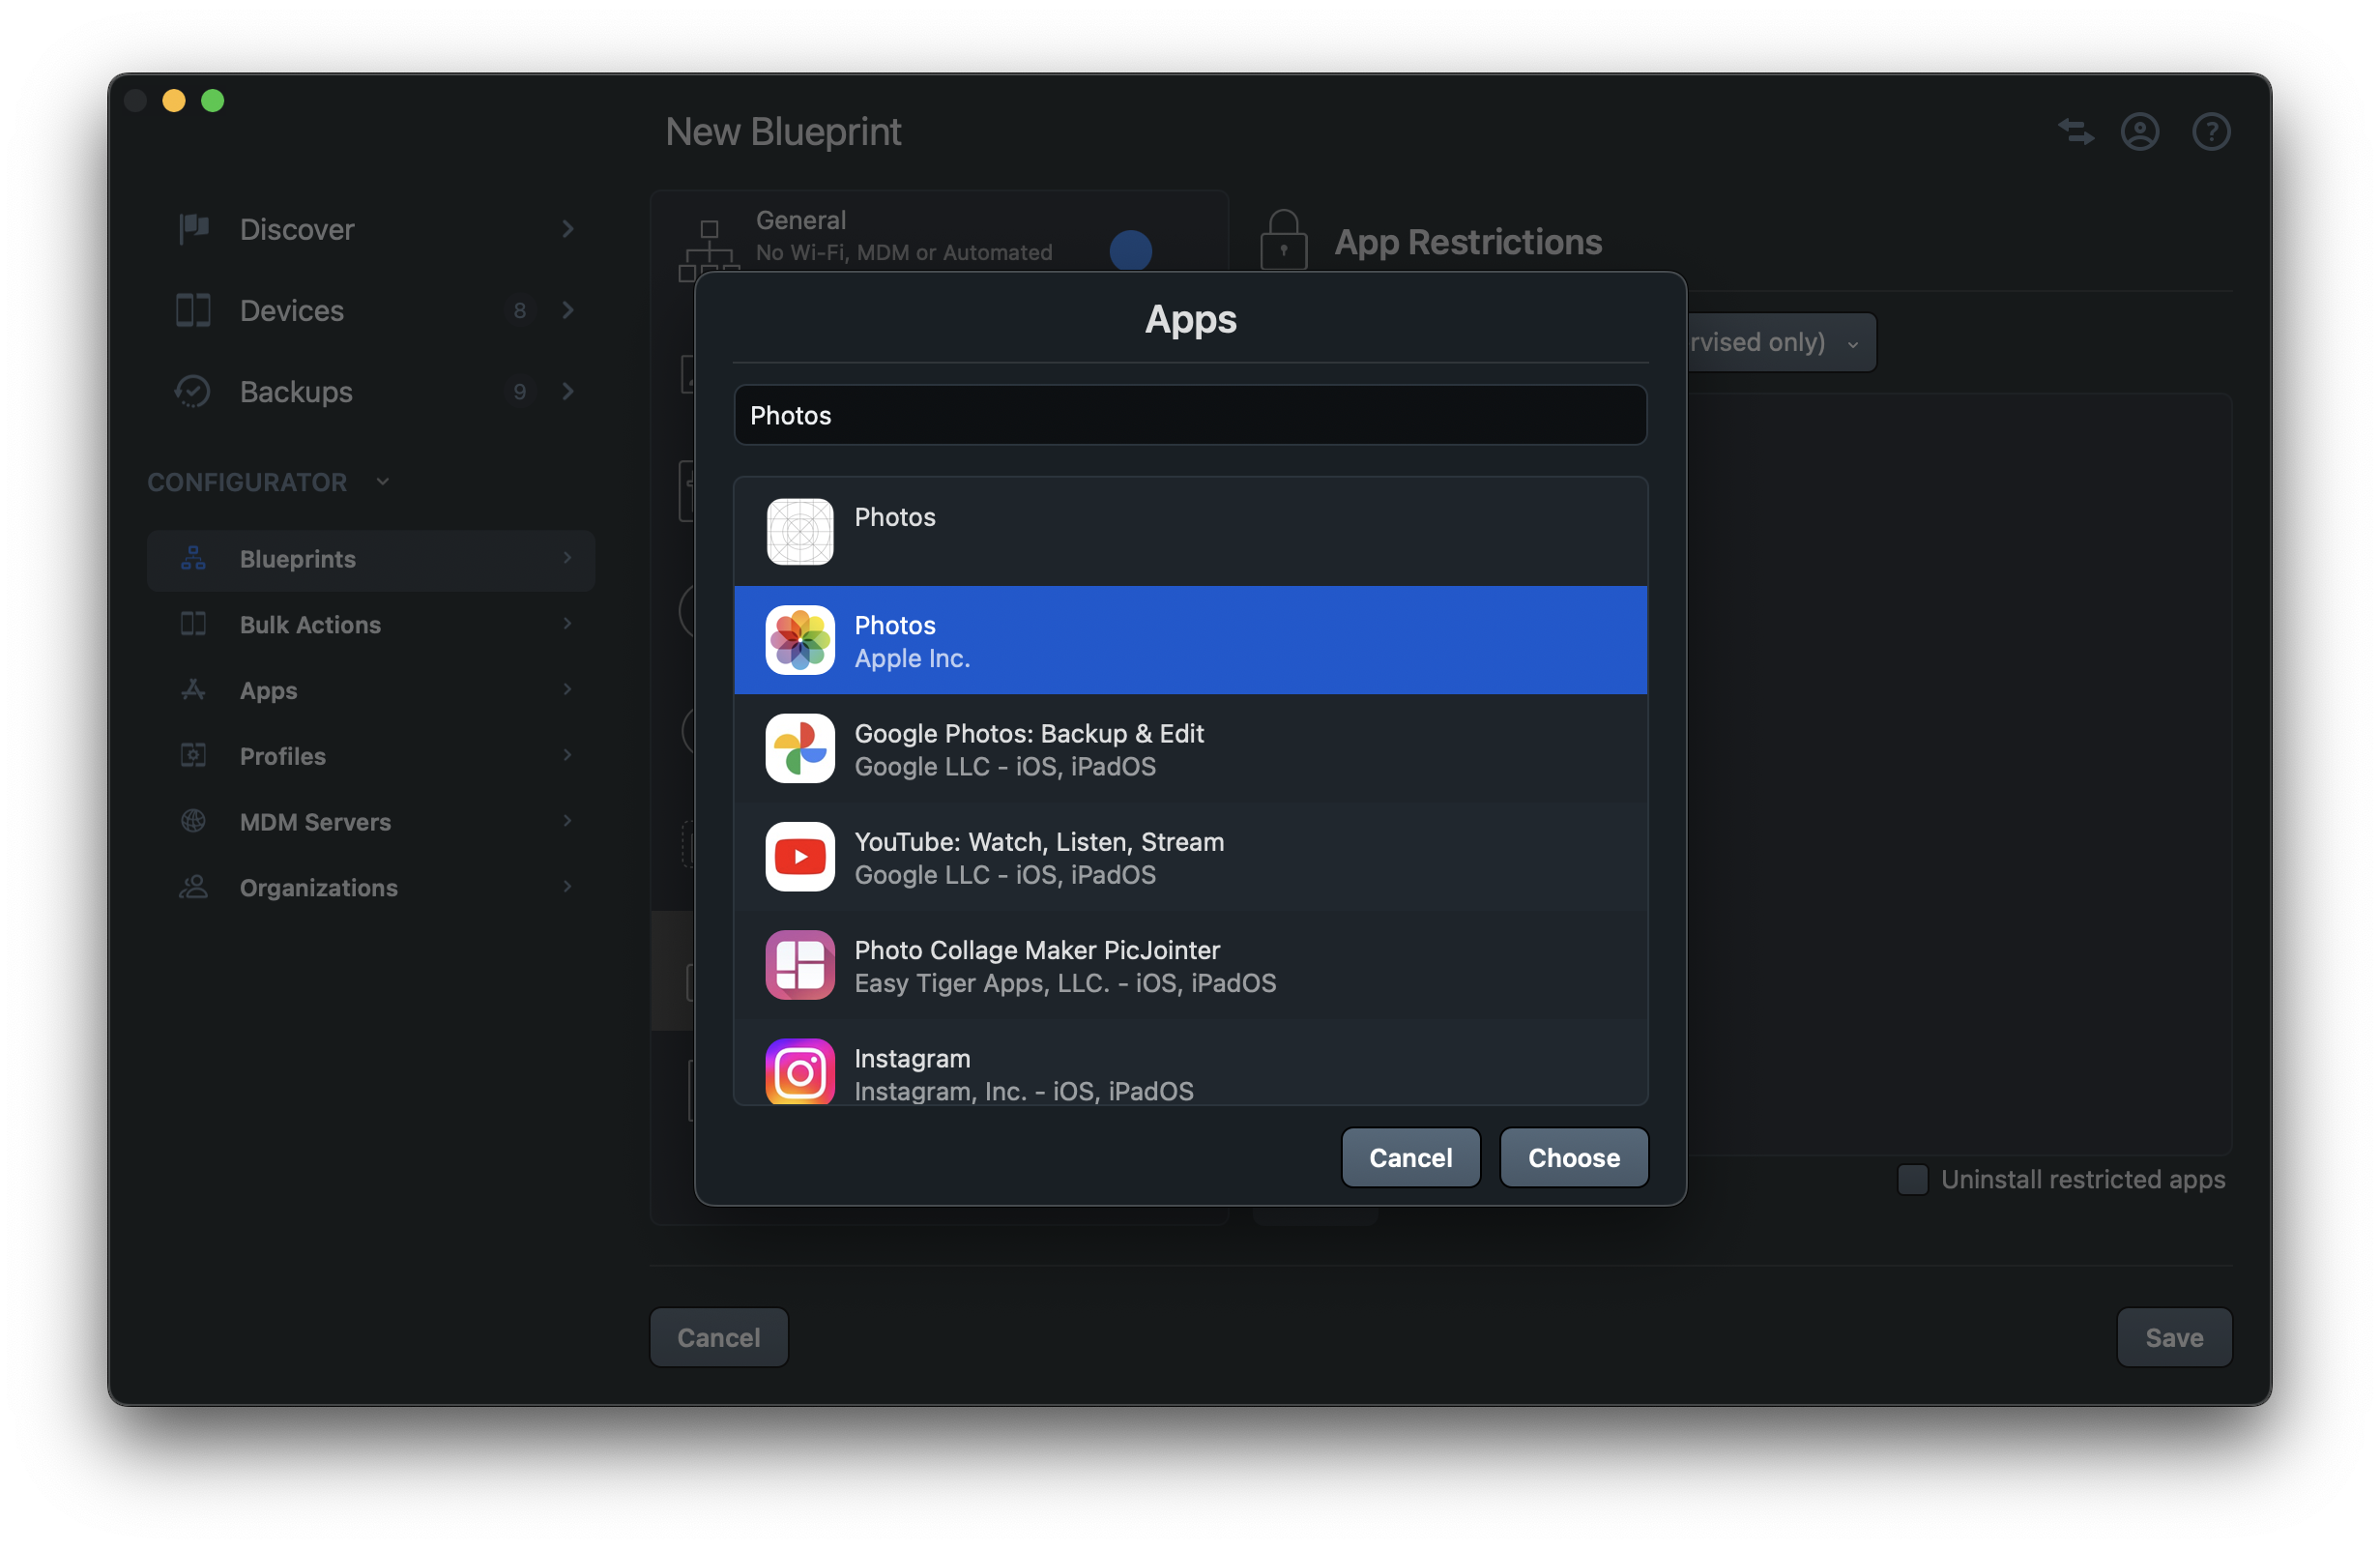Click the Discover flag icon in sidebar
This screenshot has height=1549, width=2380.
193,229
